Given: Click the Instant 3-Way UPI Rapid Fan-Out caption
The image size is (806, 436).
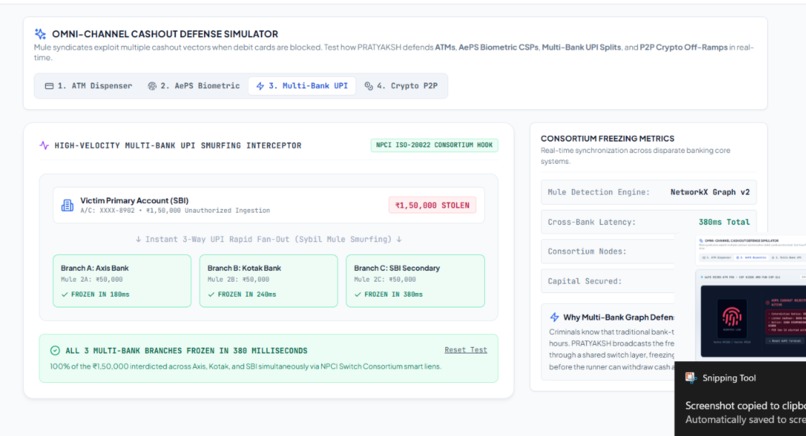Looking at the screenshot, I should tap(268, 239).
